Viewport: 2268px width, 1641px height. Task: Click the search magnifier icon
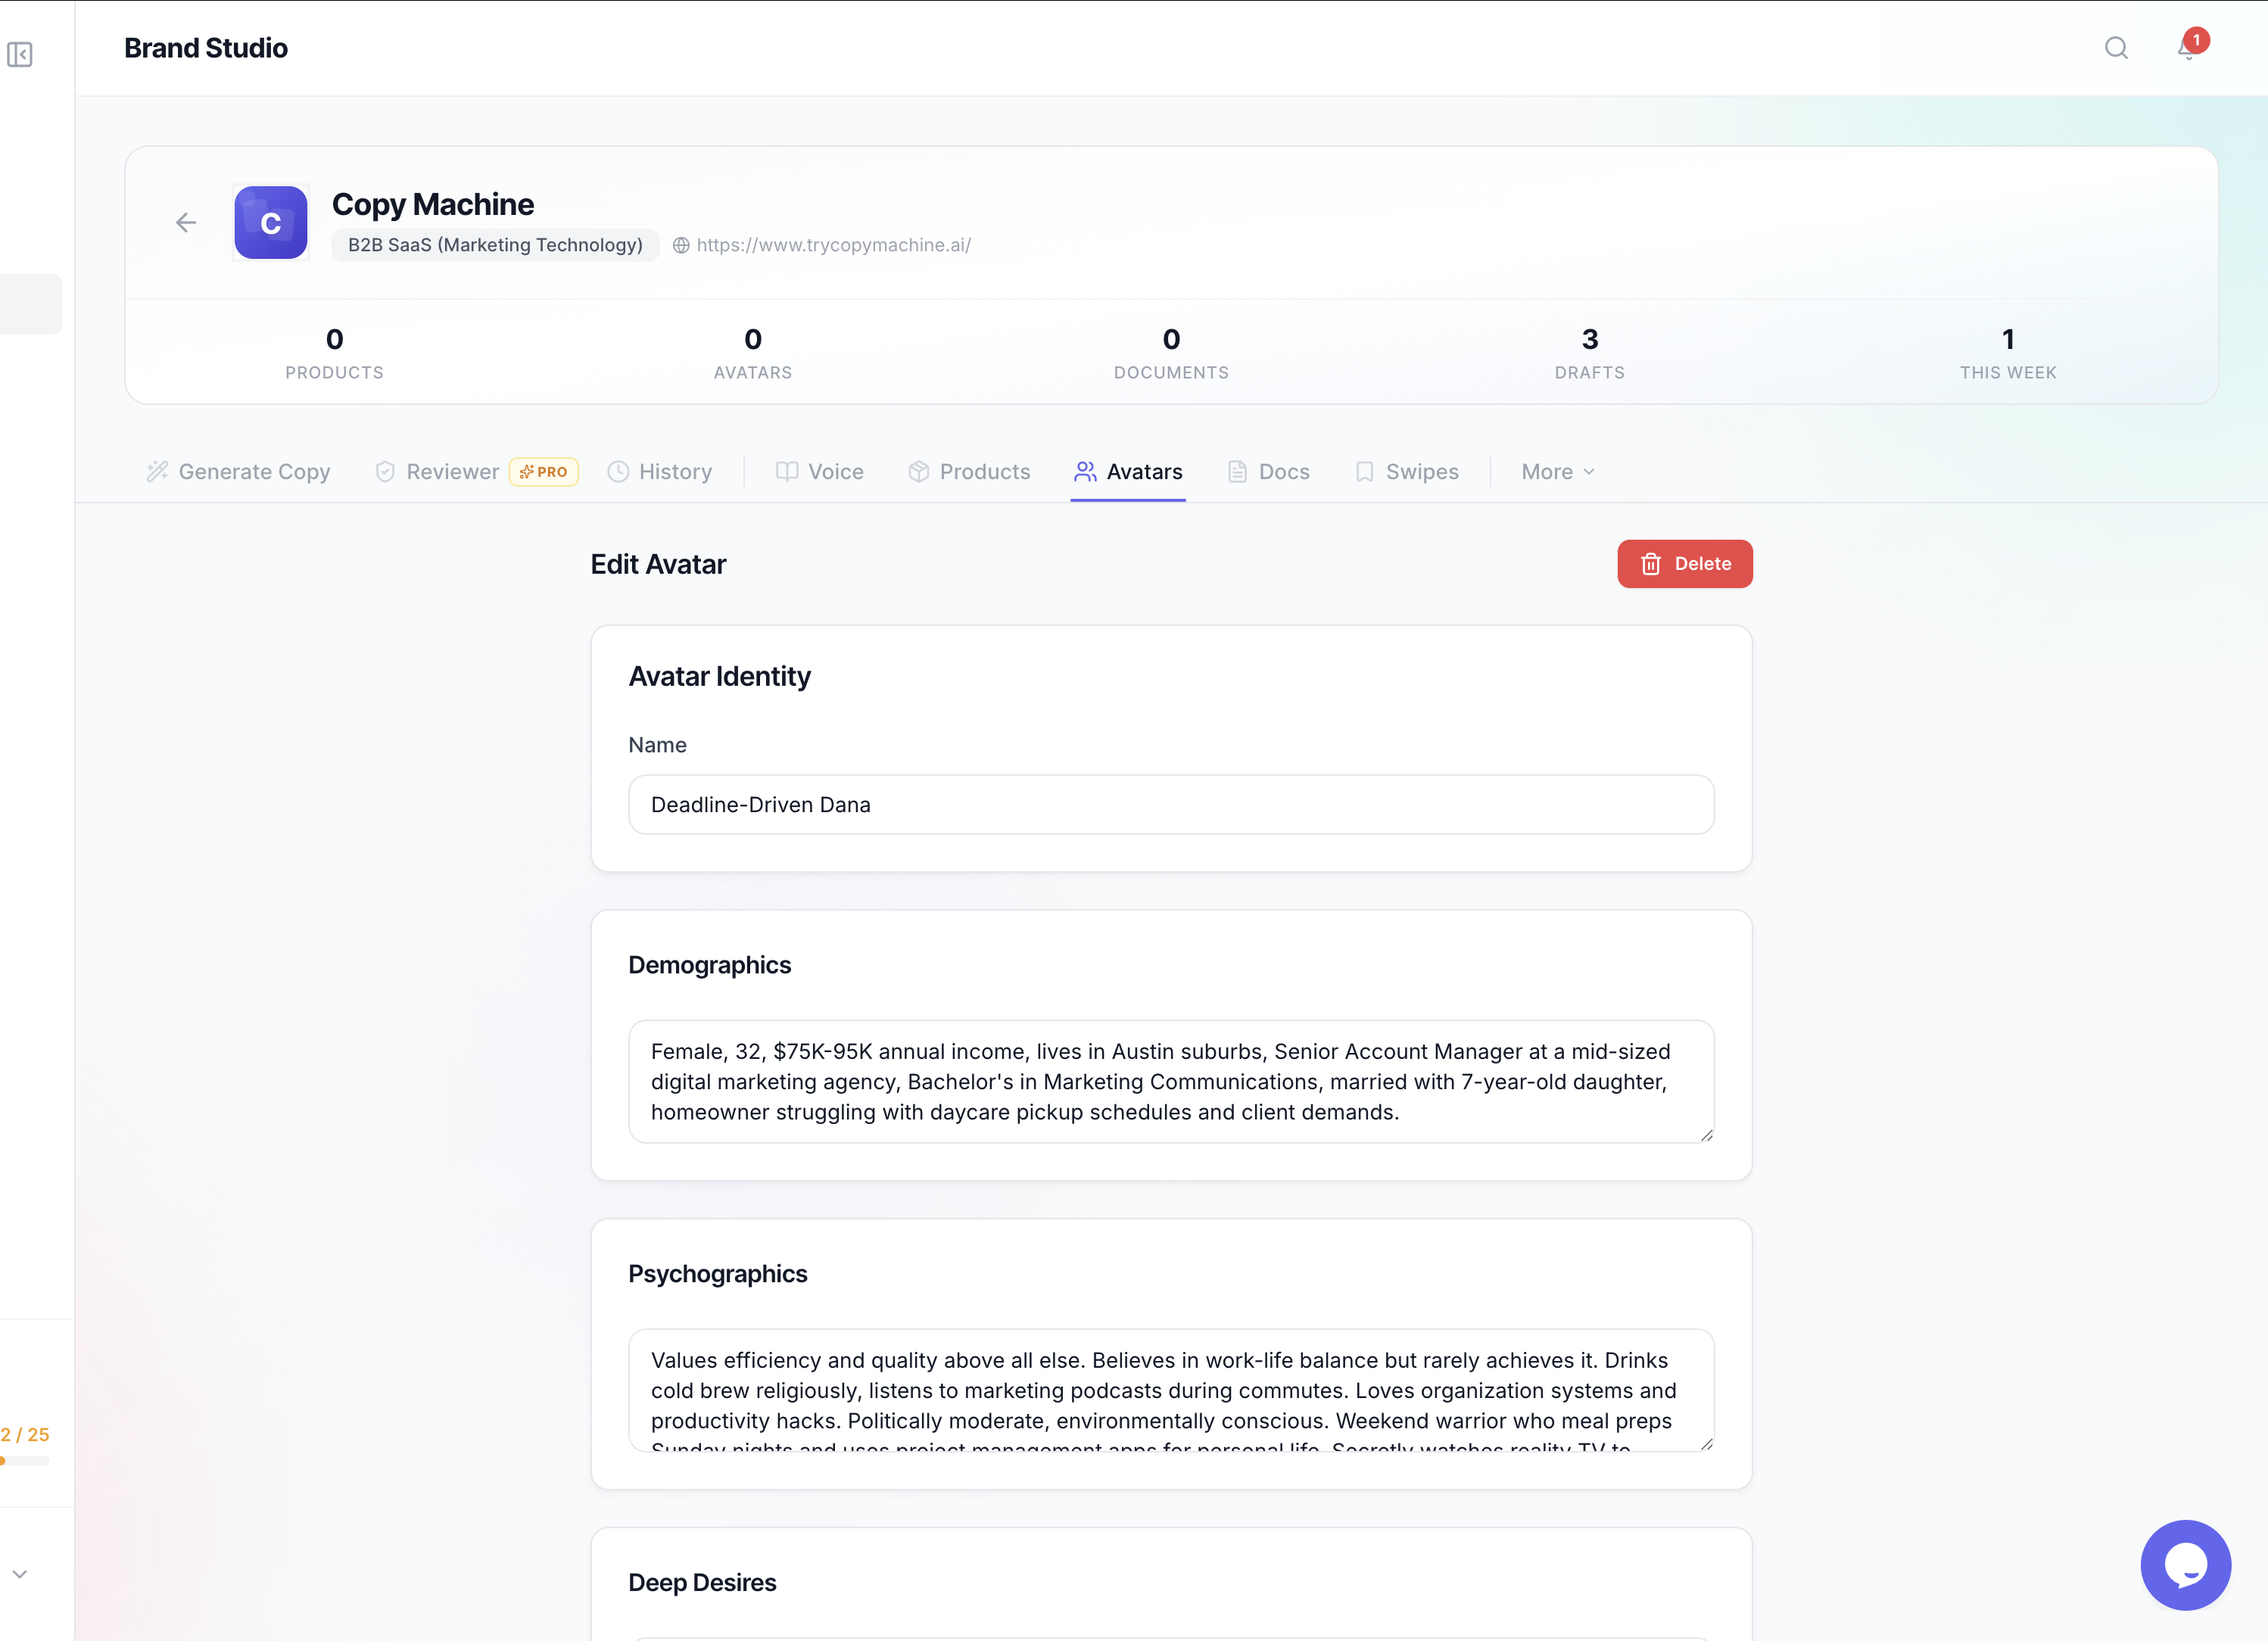[2115, 48]
